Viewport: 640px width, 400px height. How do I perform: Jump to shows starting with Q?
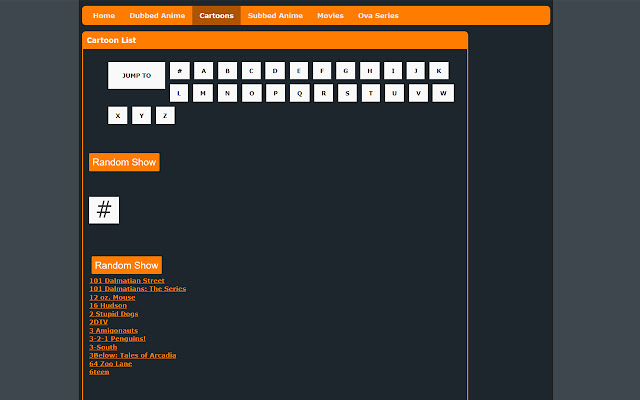tap(299, 93)
